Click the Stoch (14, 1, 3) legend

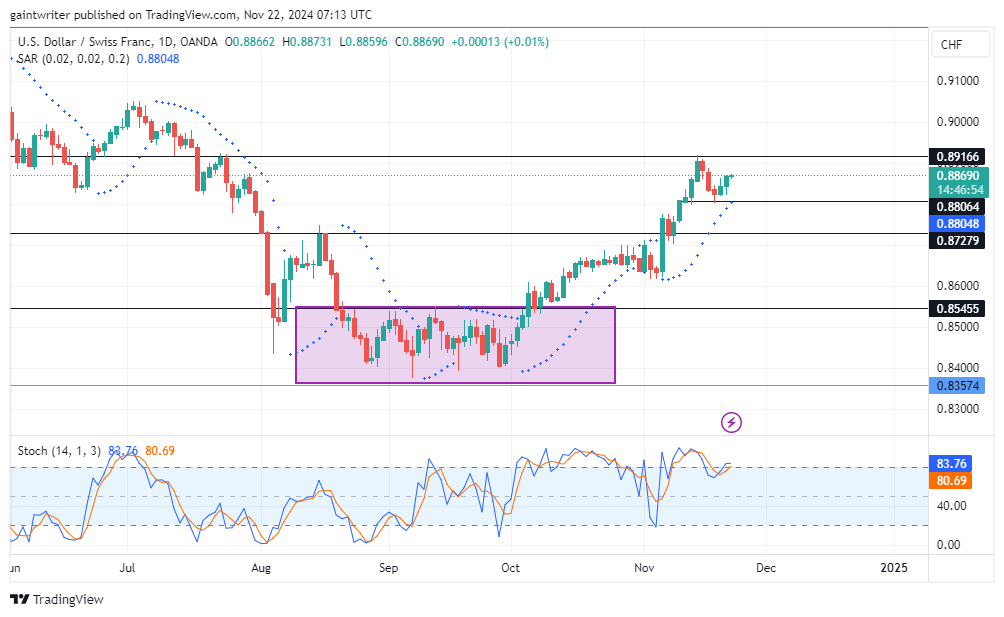coord(59,451)
